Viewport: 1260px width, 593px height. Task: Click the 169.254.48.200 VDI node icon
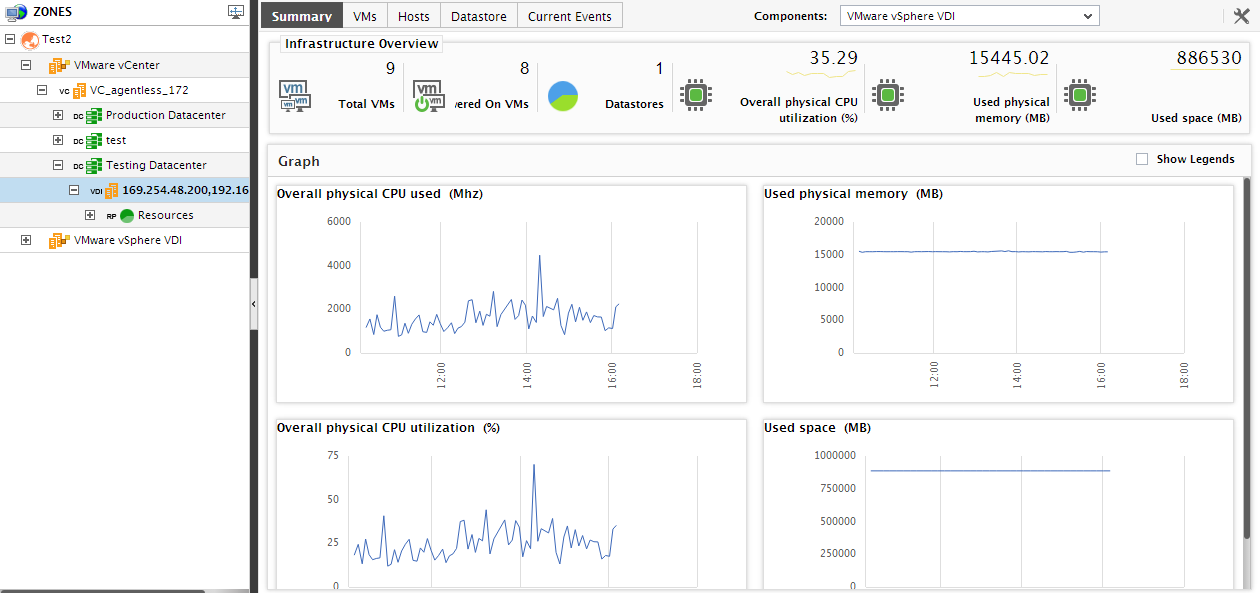[x=111, y=190]
